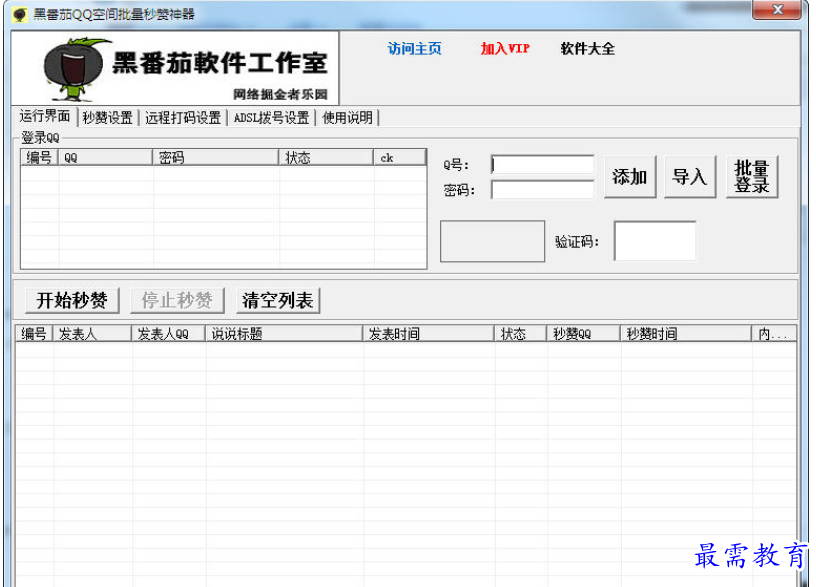
Task: Open the 远程打码设置 tab
Action: point(183,118)
